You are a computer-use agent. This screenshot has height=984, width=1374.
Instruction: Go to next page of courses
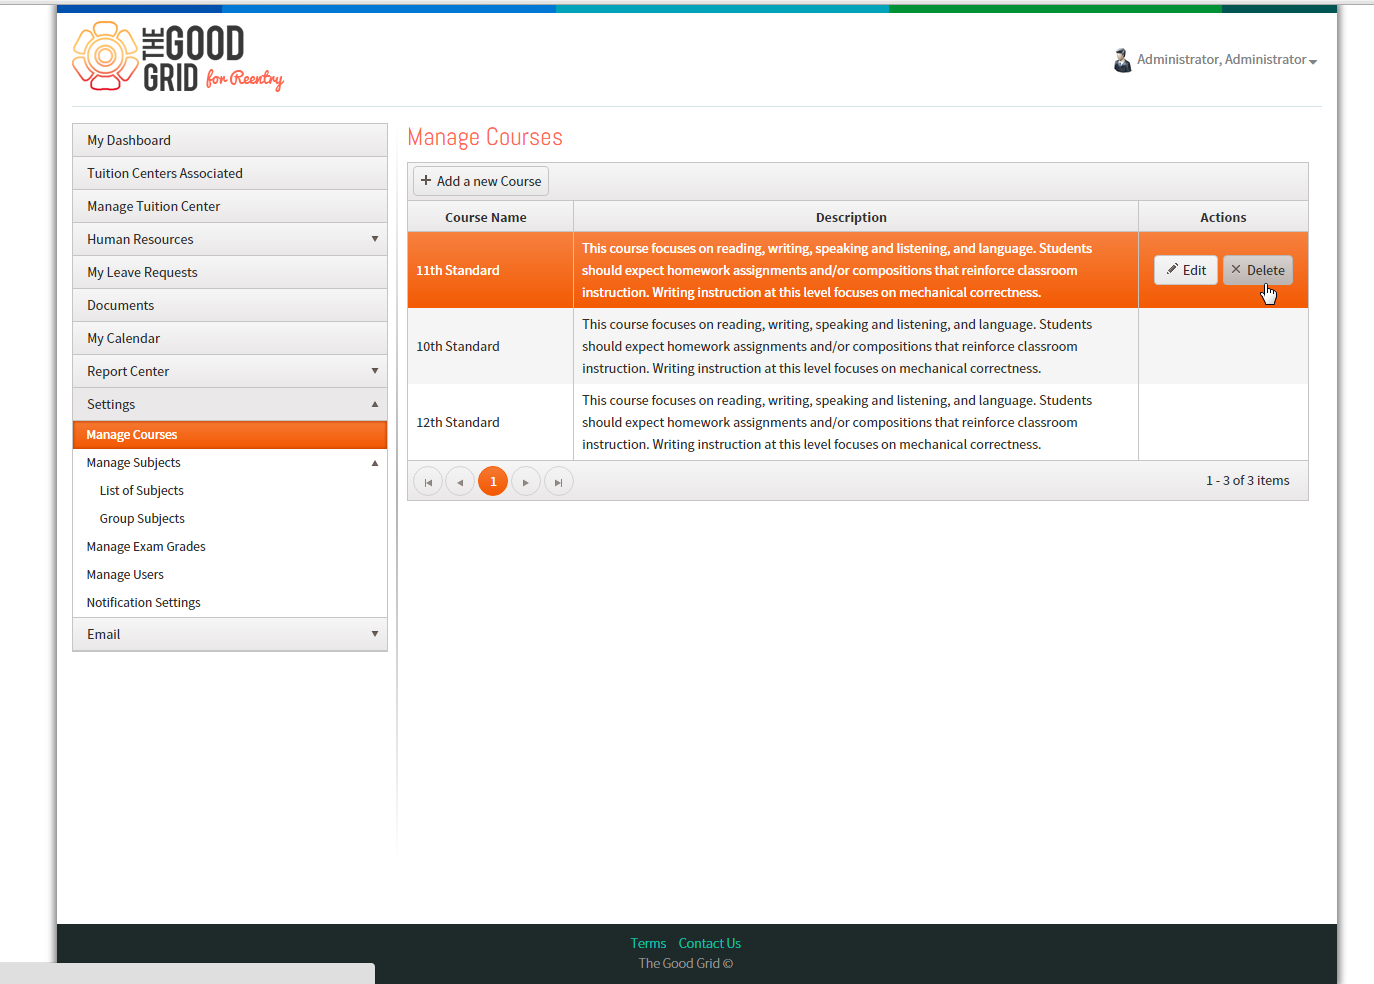pos(526,482)
